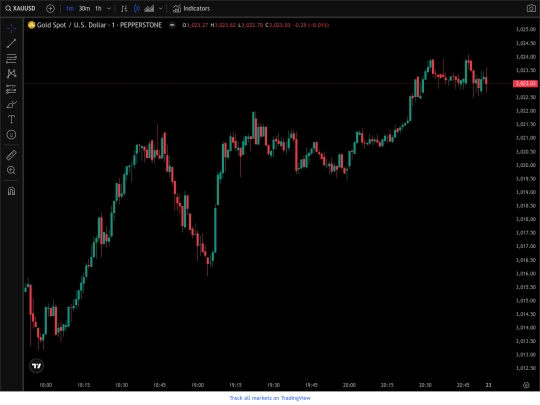
Task: Select the crosshair cursor tool
Action: click(x=11, y=28)
